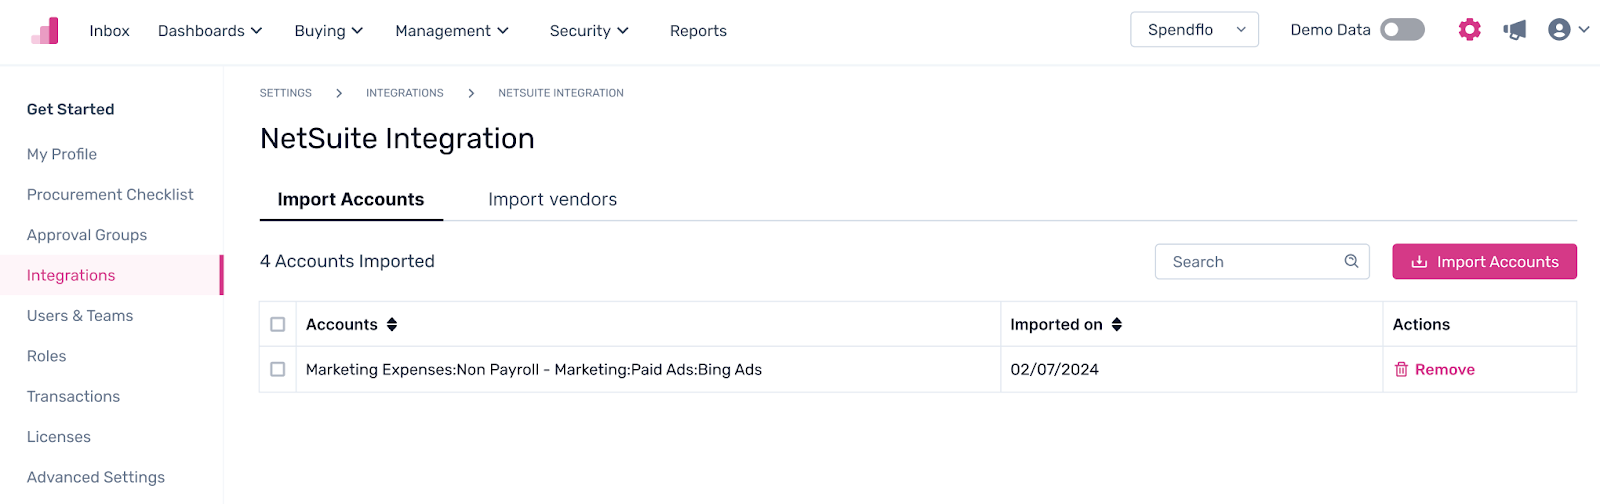Screen dimensions: 1600x504
Task: Open Advanced Settings in the sidebar
Action: point(96,477)
